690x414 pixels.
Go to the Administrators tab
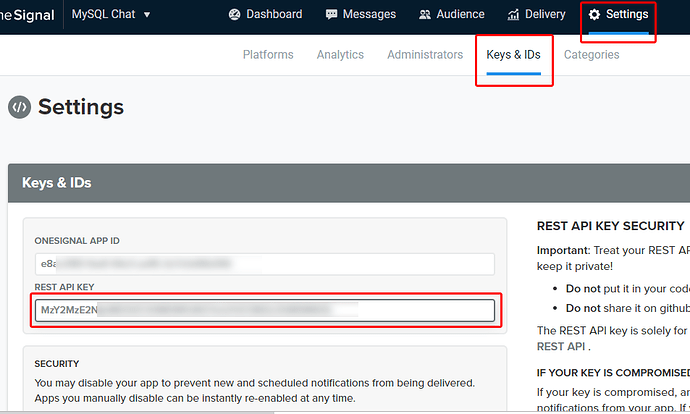pyautogui.click(x=425, y=55)
